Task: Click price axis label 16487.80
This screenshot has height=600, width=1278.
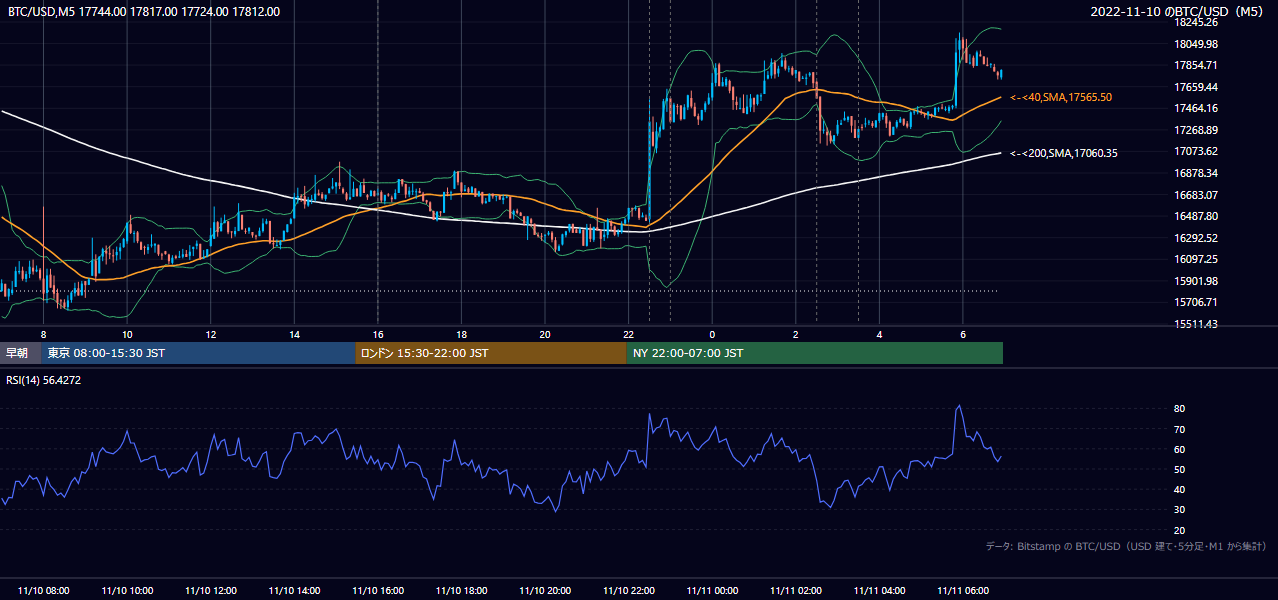Action: click(1197, 216)
